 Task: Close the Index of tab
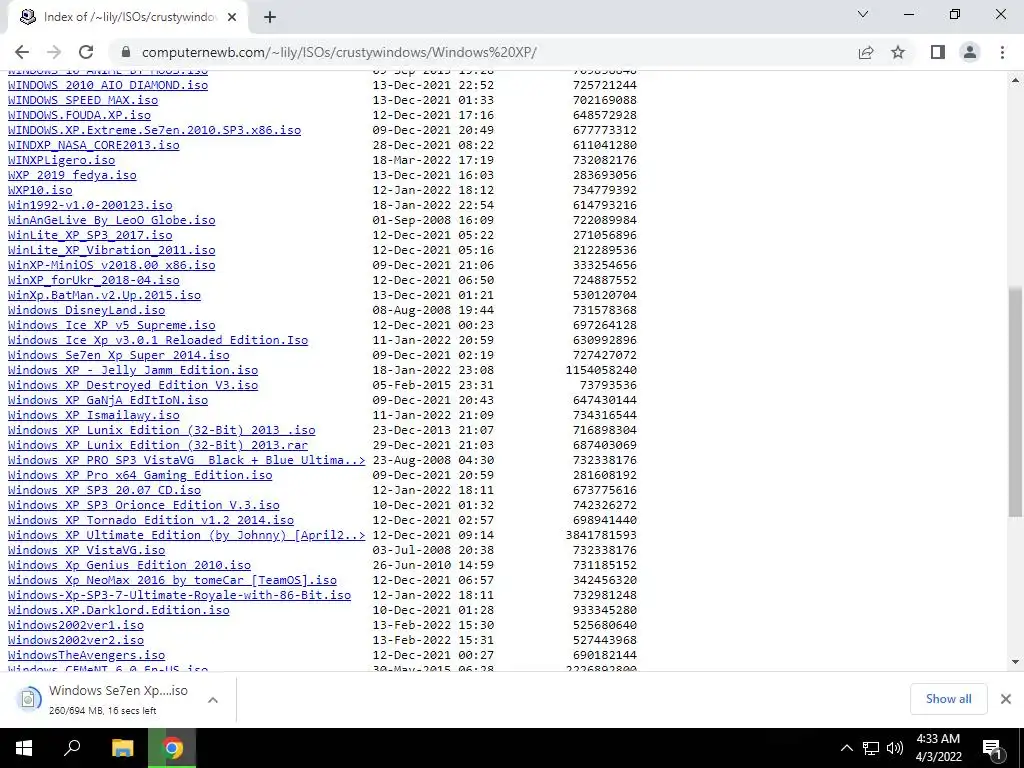232,18
